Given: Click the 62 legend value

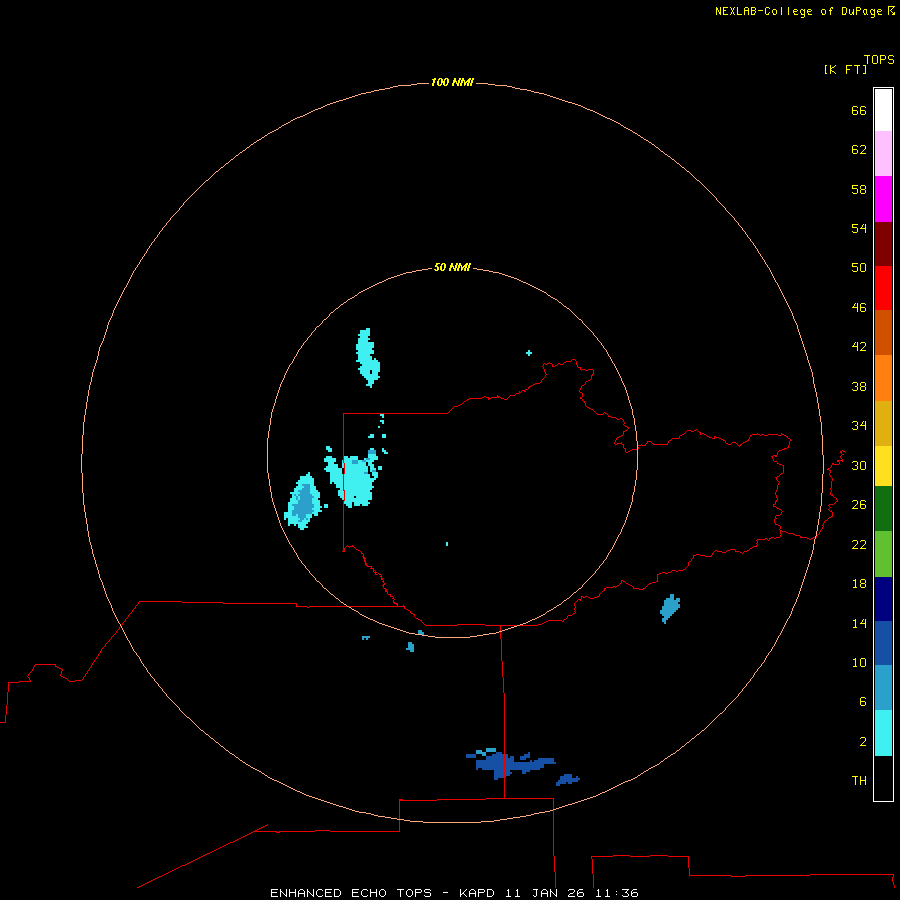Looking at the screenshot, I should (x=859, y=149).
